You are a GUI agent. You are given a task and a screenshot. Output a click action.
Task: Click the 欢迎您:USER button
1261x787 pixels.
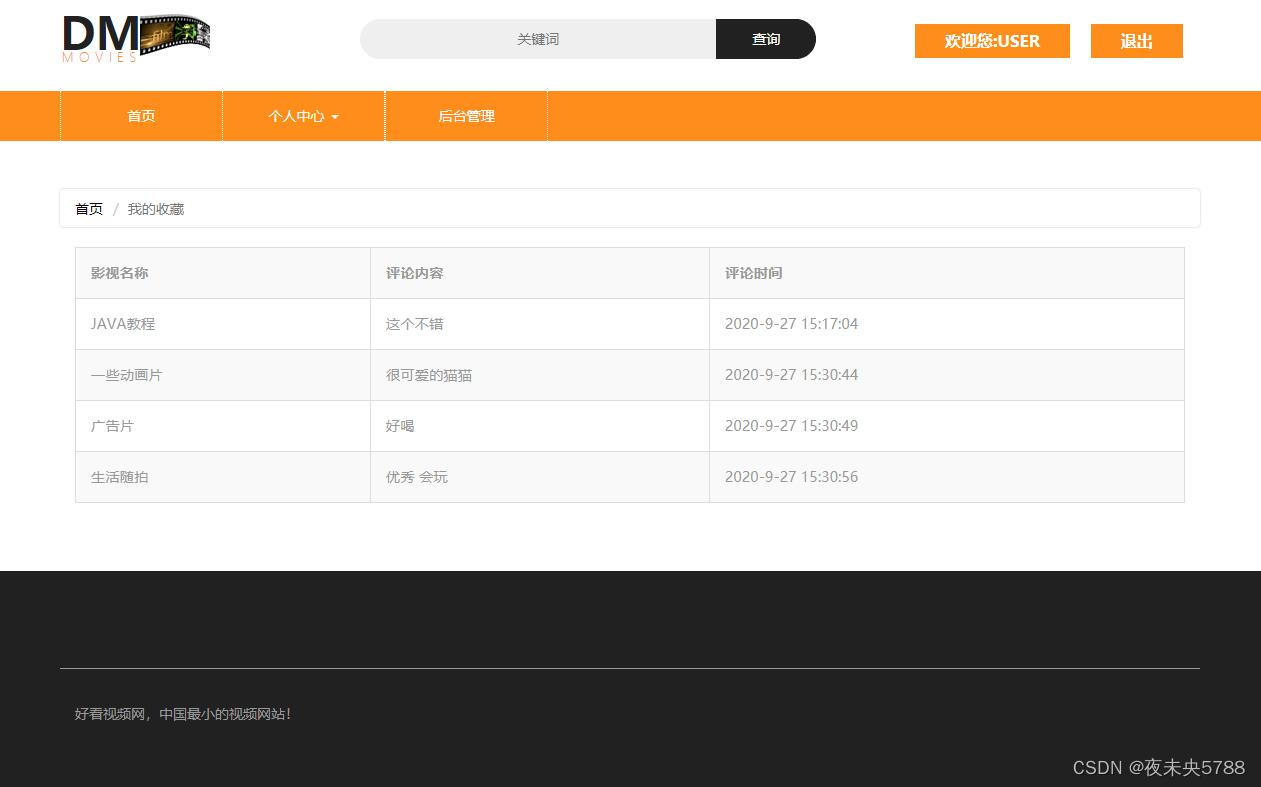pyautogui.click(x=992, y=41)
